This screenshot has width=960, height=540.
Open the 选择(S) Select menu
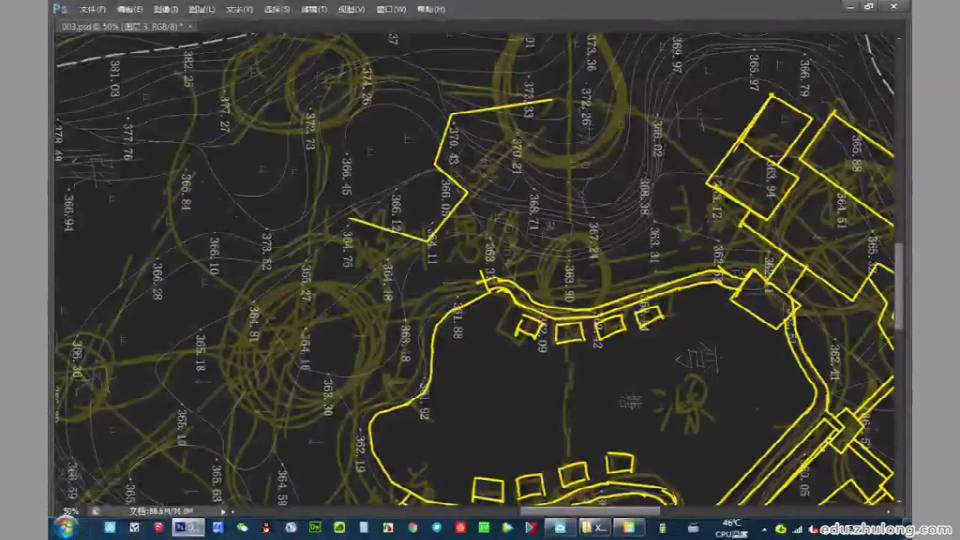tap(277, 9)
